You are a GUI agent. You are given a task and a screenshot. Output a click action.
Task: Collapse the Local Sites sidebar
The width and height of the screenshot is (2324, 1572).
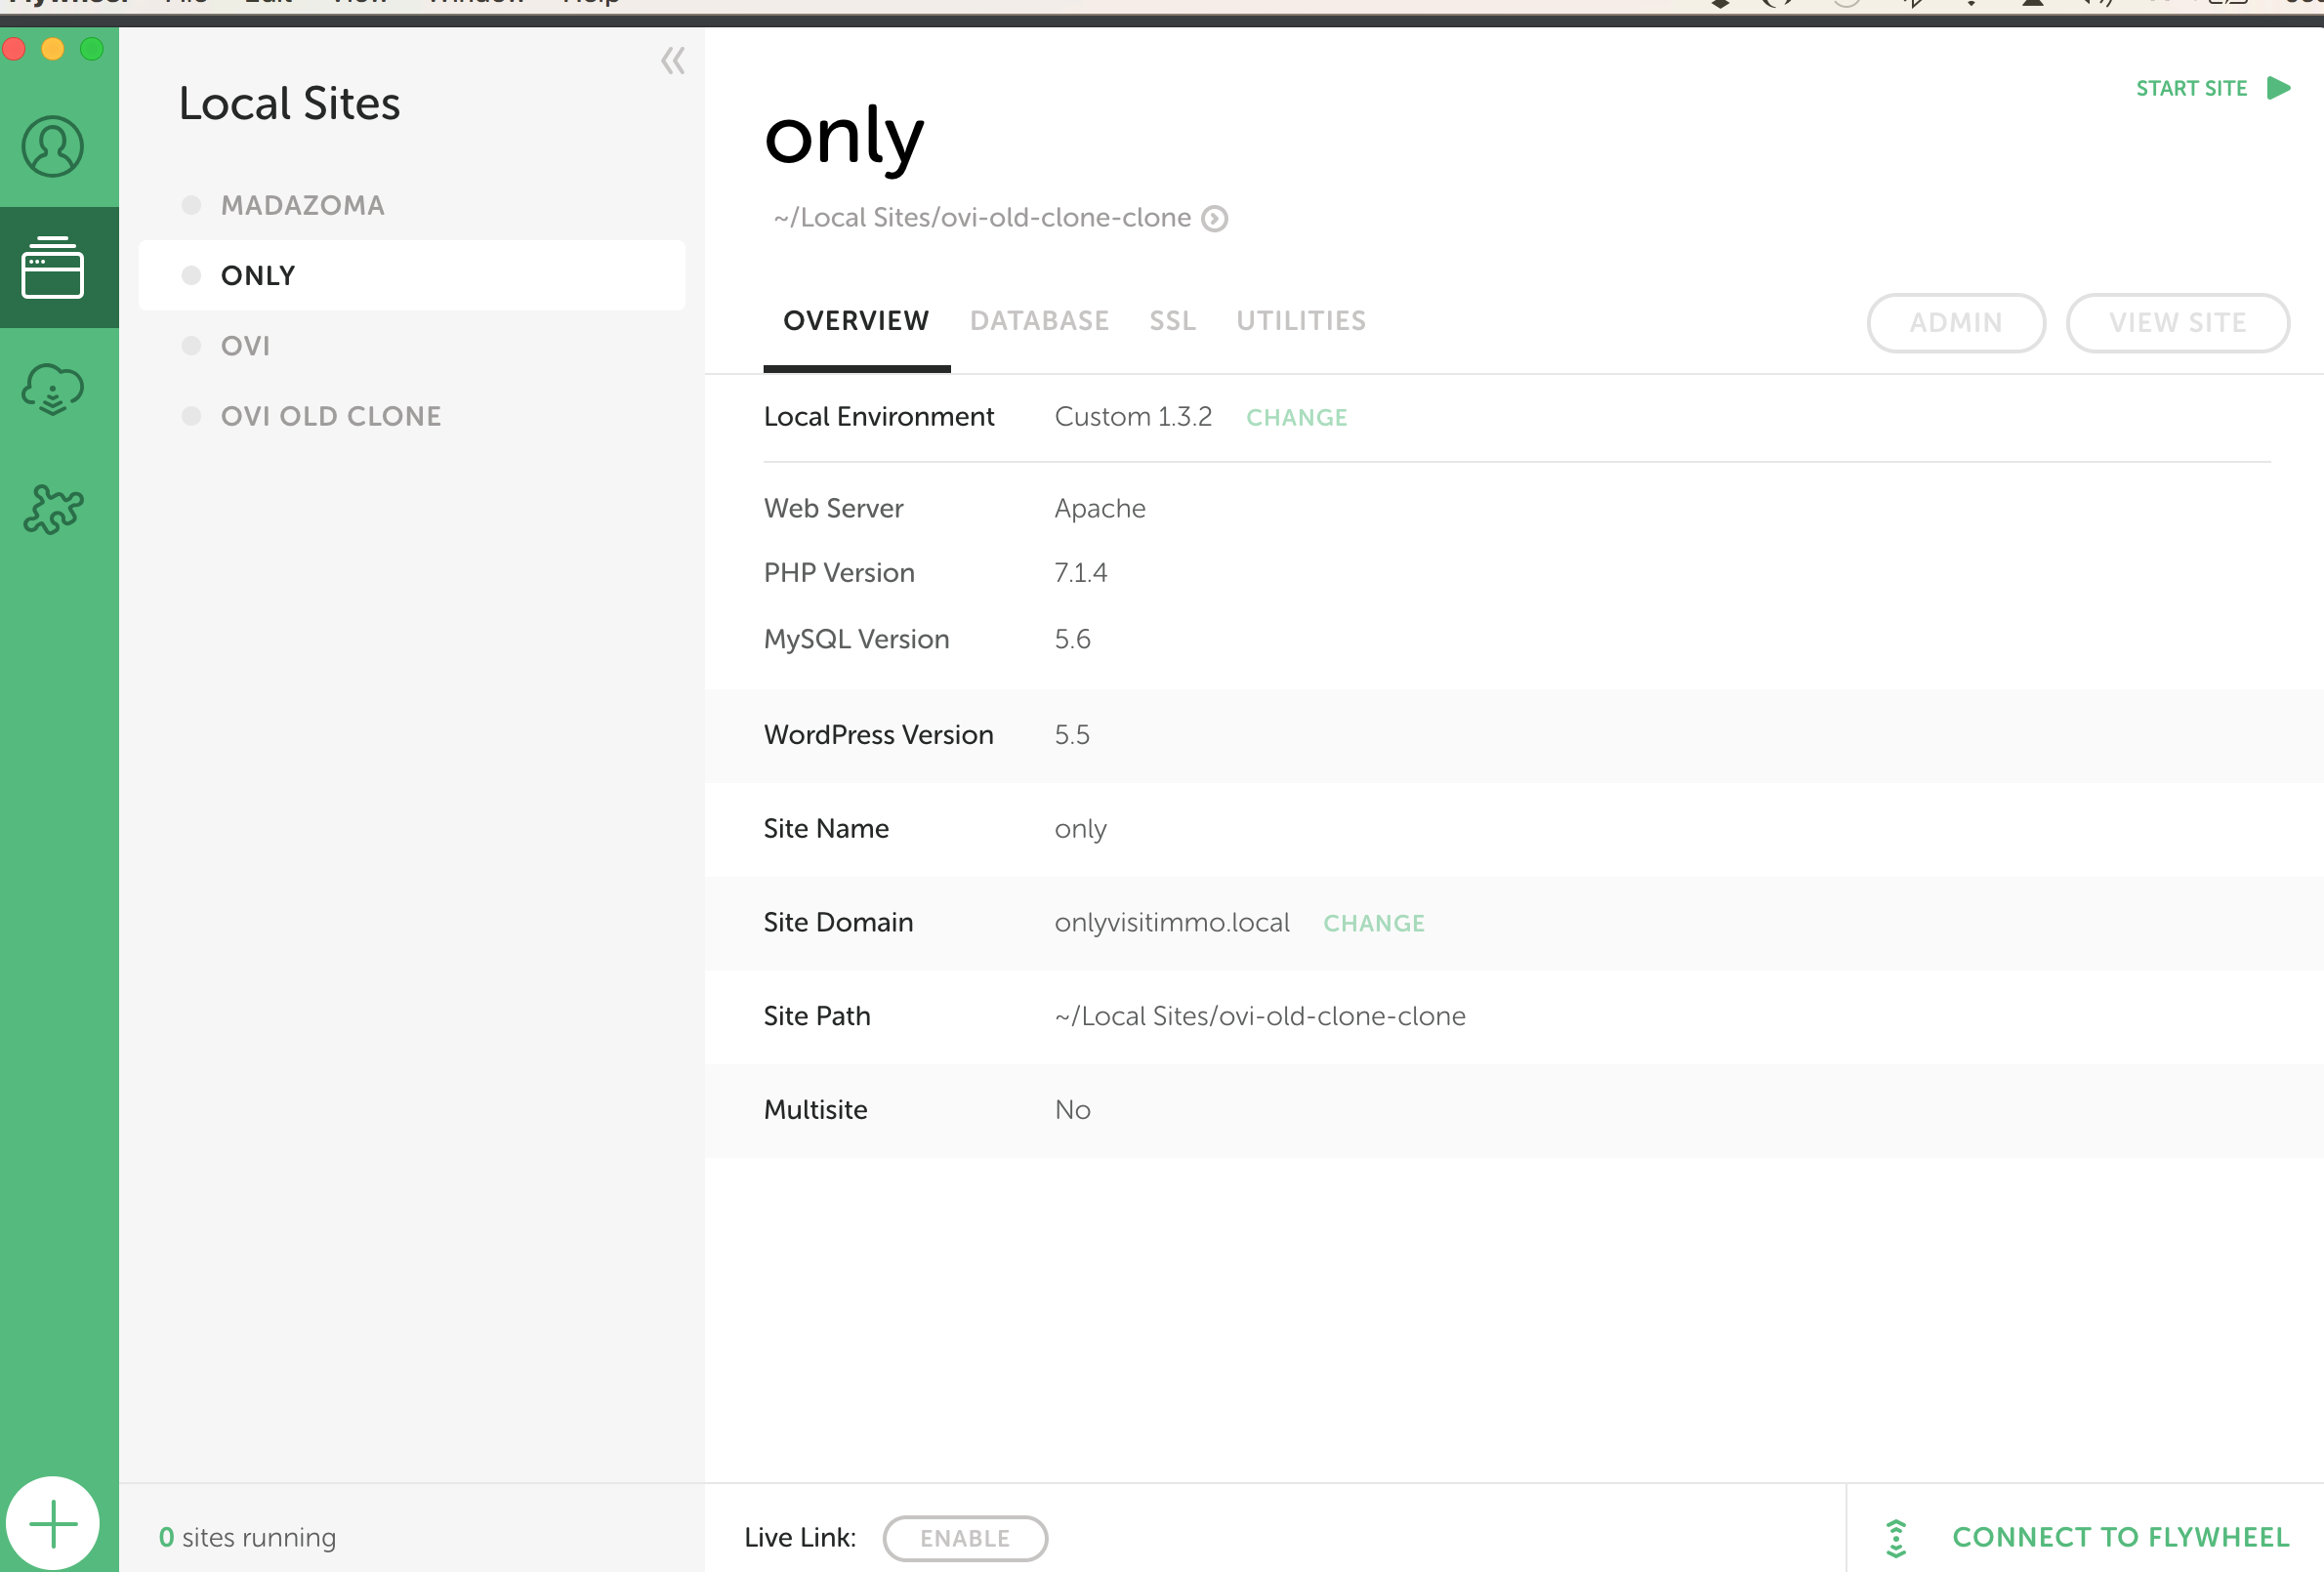[673, 61]
